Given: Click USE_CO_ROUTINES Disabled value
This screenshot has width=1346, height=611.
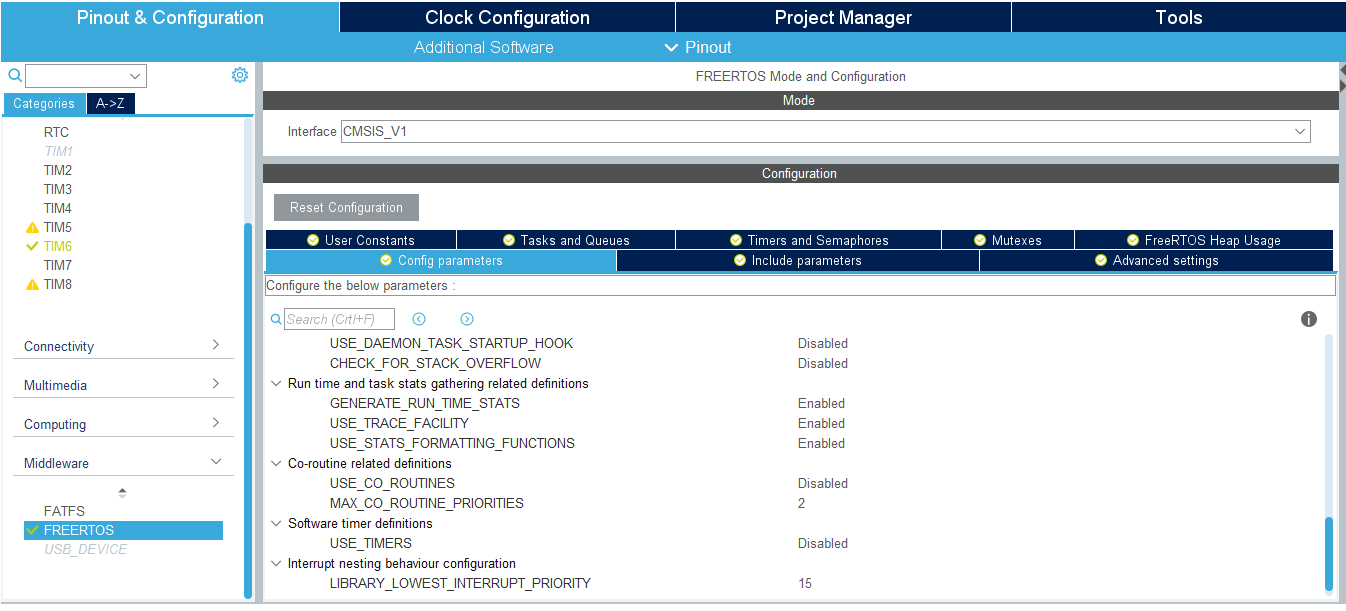Looking at the screenshot, I should pyautogui.click(x=822, y=483).
